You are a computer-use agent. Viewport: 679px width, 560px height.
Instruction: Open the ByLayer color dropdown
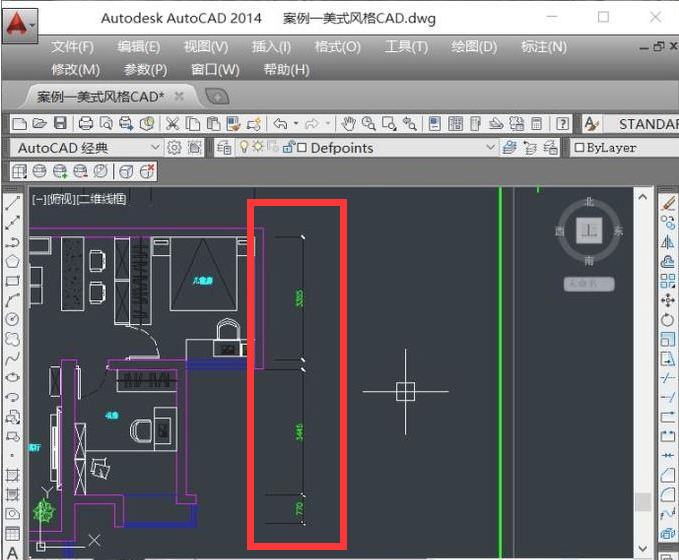click(620, 148)
